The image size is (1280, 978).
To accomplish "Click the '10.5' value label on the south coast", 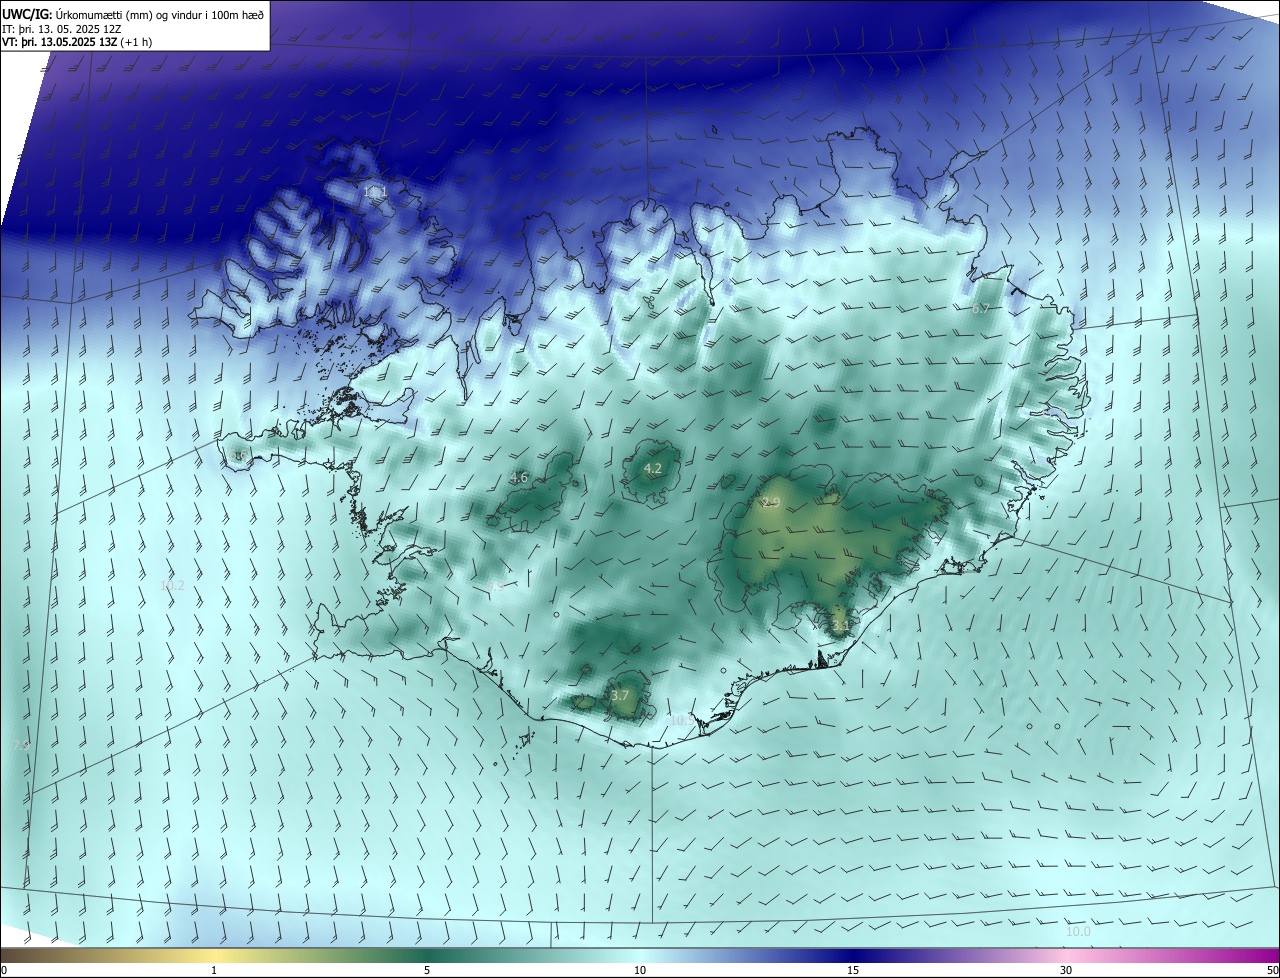I will [x=681, y=720].
